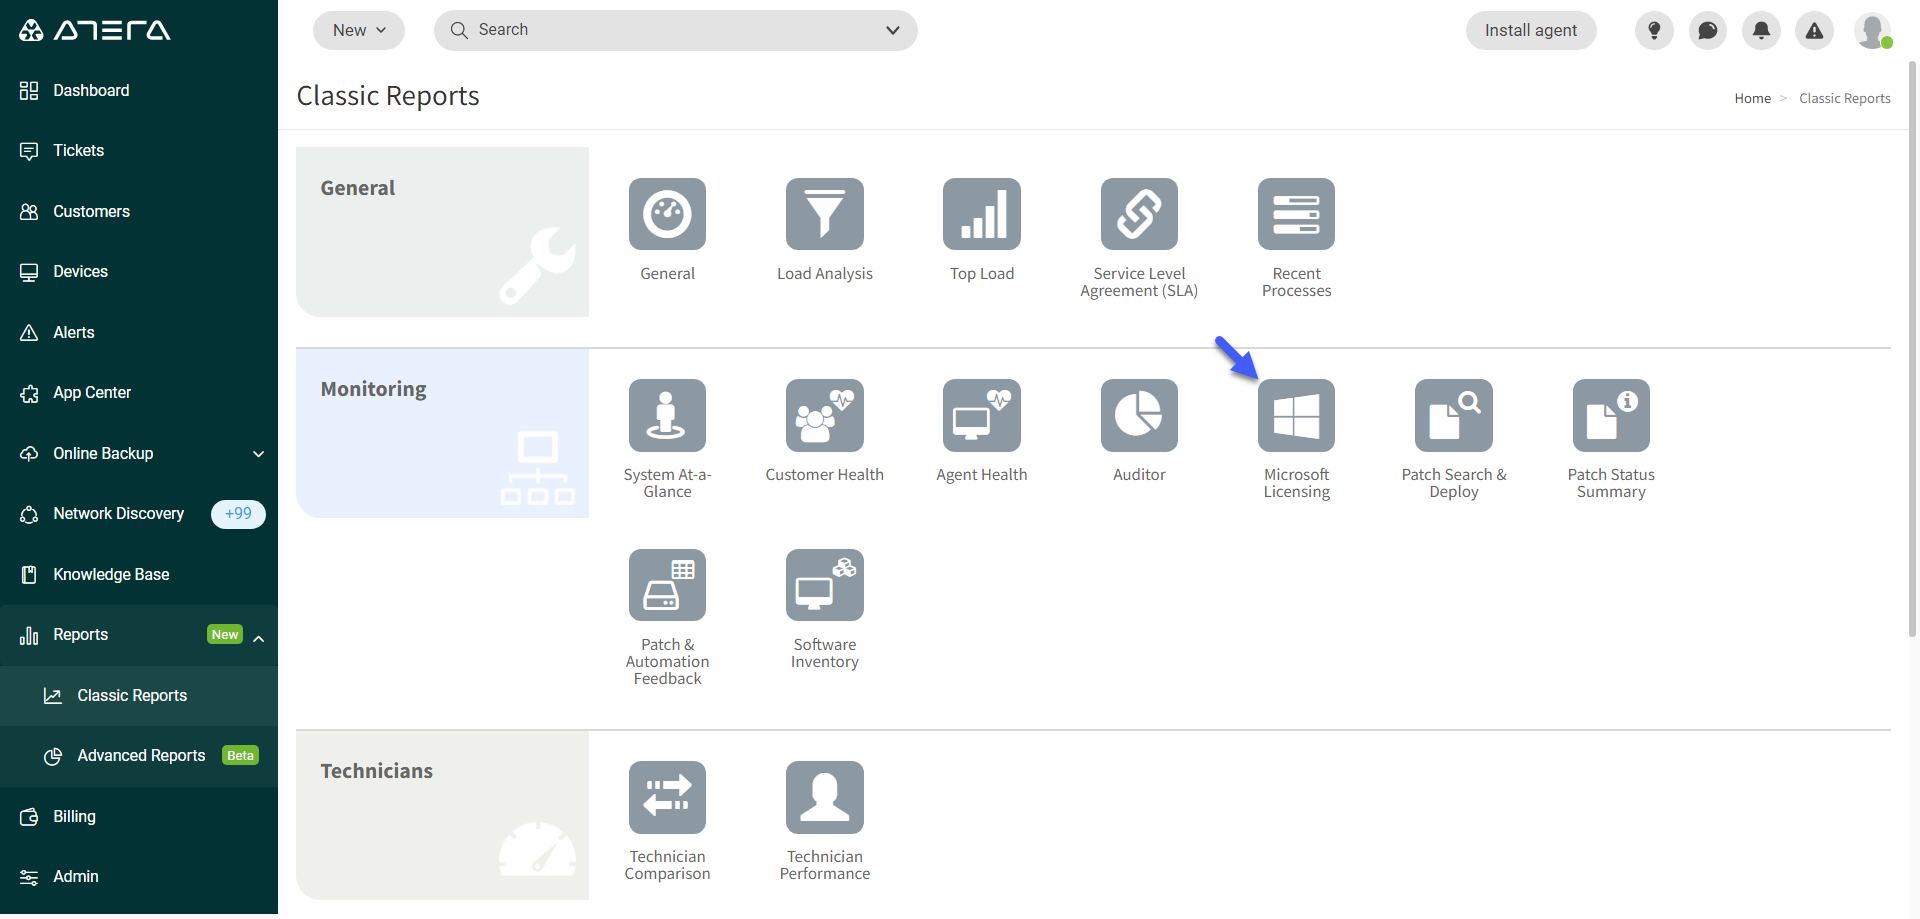Switch to Advanced Reports
Image resolution: width=1920 pixels, height=919 pixels.
141,756
